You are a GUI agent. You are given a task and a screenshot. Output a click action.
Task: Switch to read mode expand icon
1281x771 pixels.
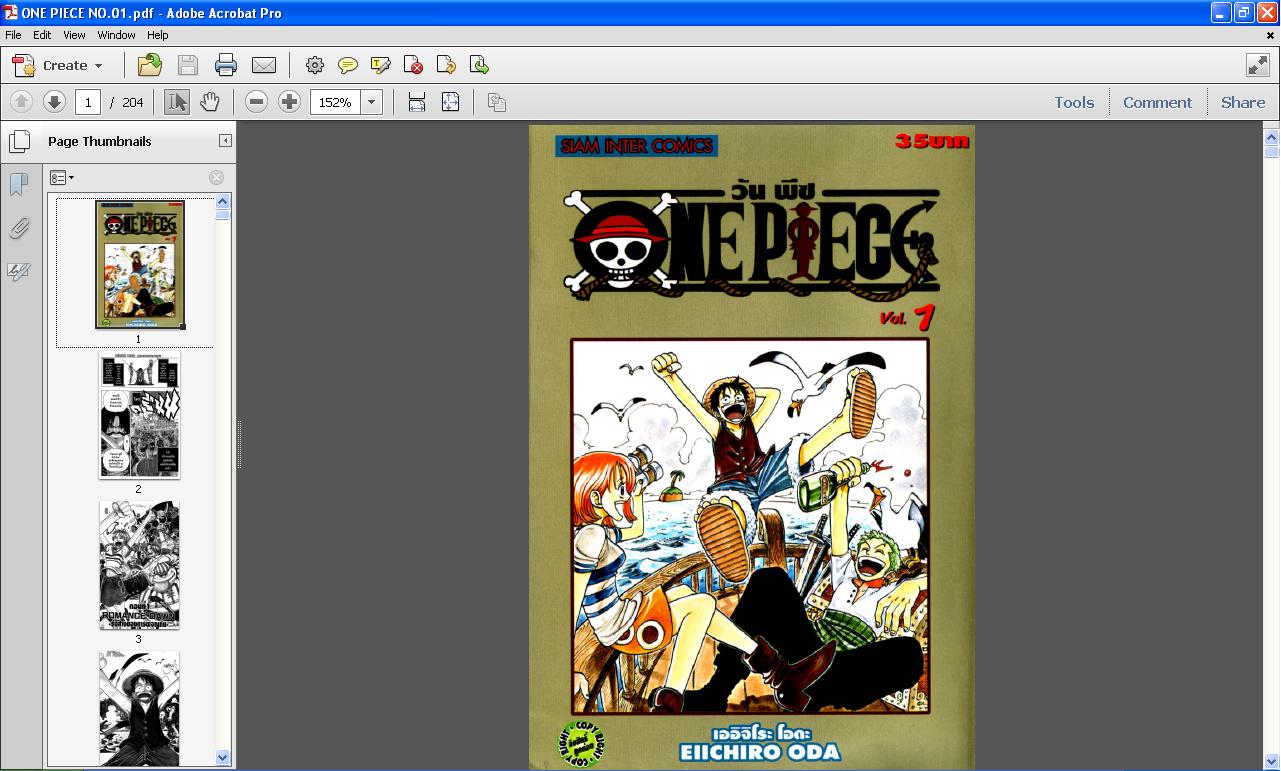(x=1258, y=65)
